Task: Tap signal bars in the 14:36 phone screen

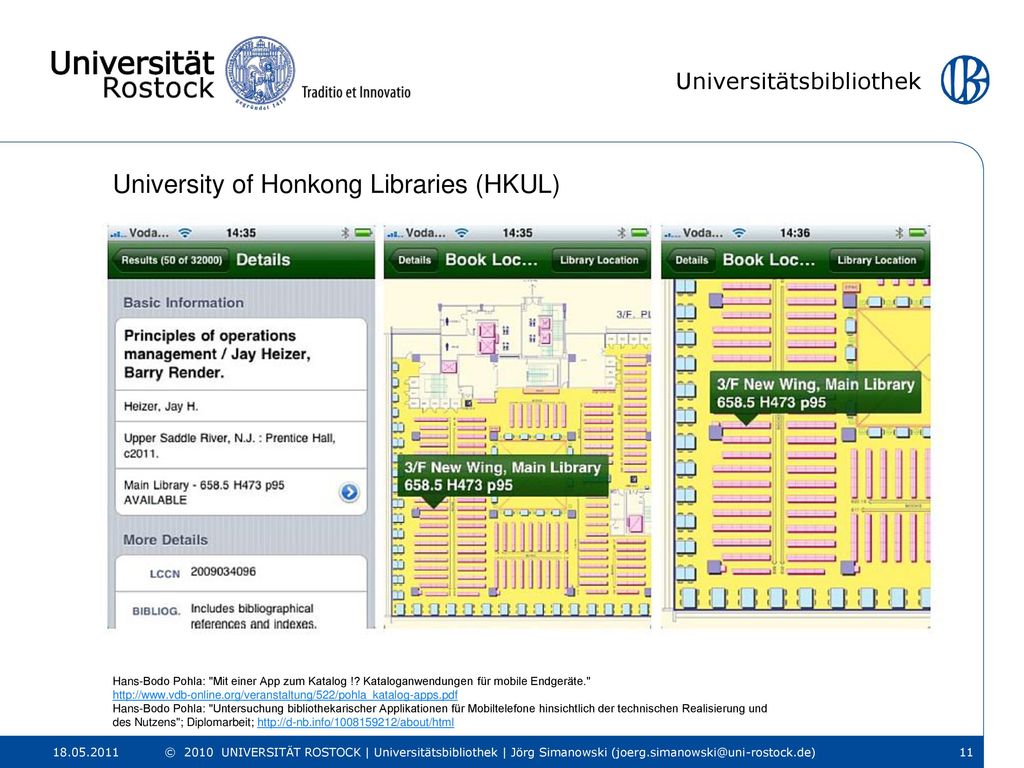Action: tap(672, 233)
